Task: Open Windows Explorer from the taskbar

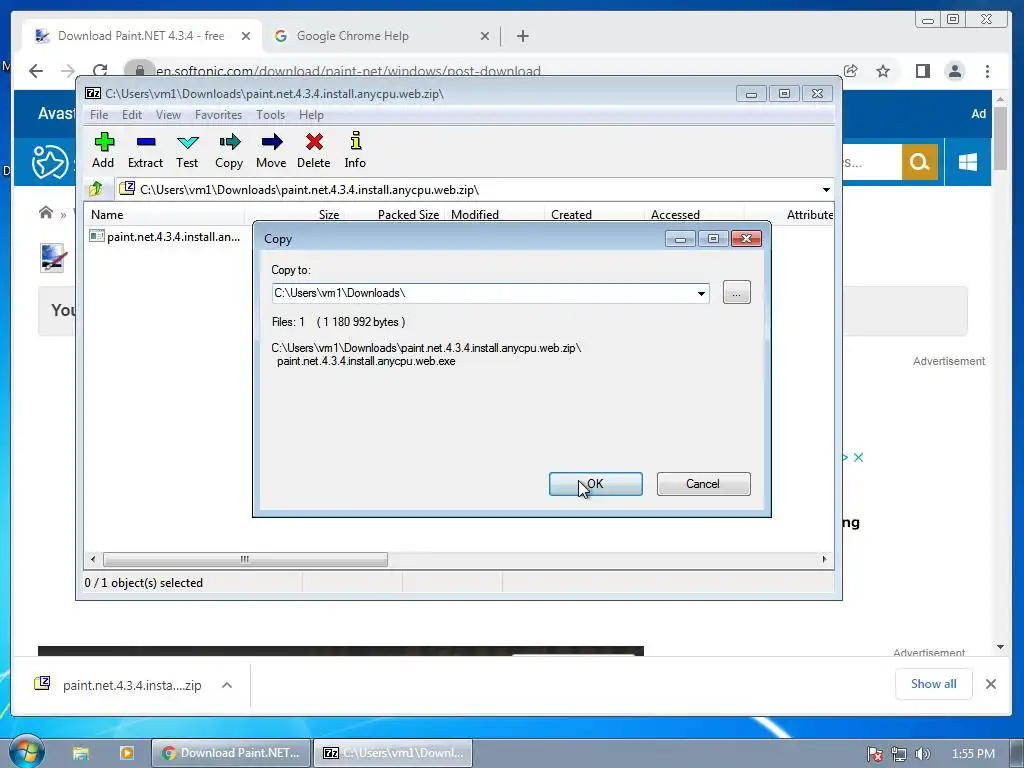Action: [81, 754]
